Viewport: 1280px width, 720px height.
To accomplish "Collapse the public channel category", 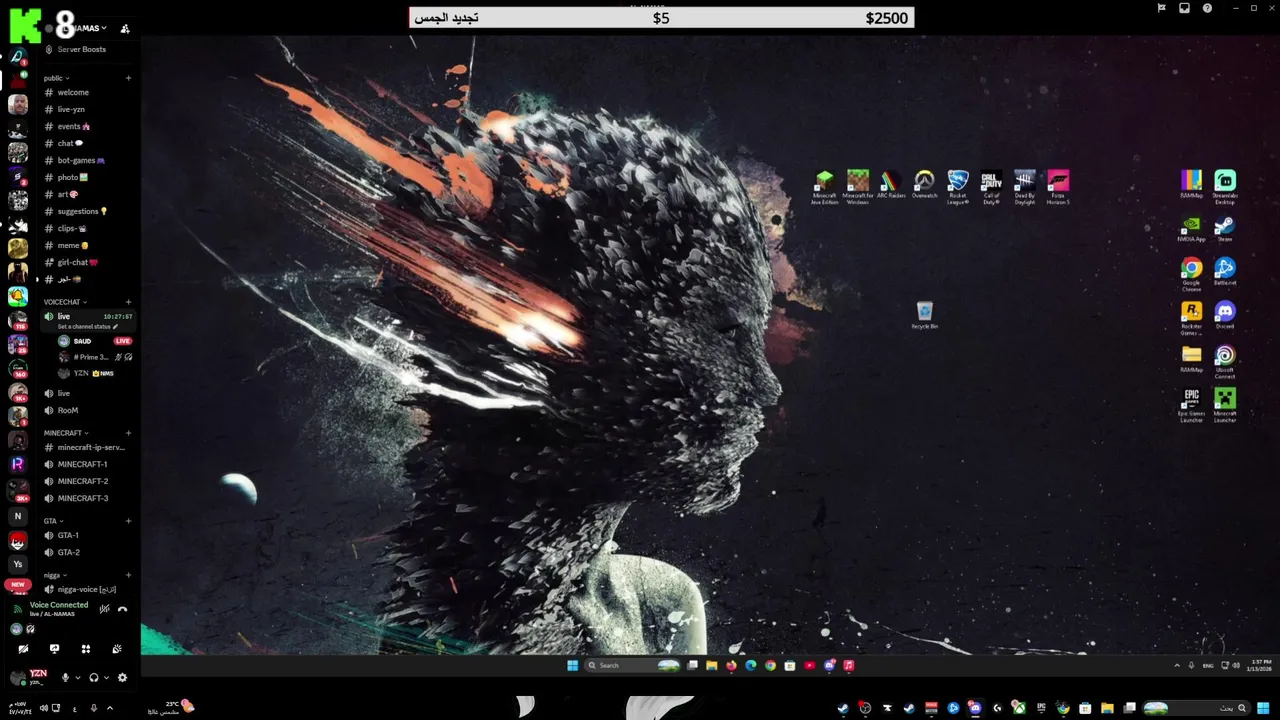I will [56, 78].
